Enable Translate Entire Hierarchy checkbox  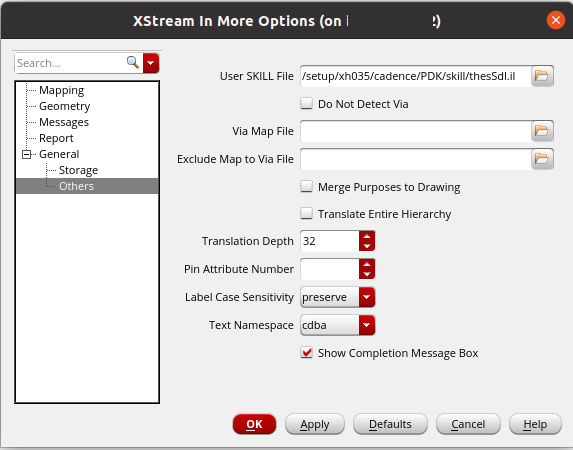pyautogui.click(x=306, y=213)
